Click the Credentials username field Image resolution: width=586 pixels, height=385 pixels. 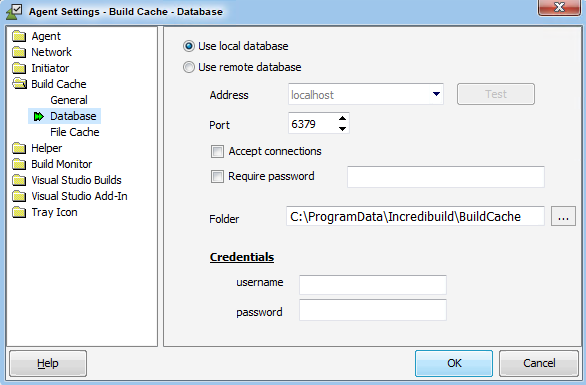tap(373, 285)
